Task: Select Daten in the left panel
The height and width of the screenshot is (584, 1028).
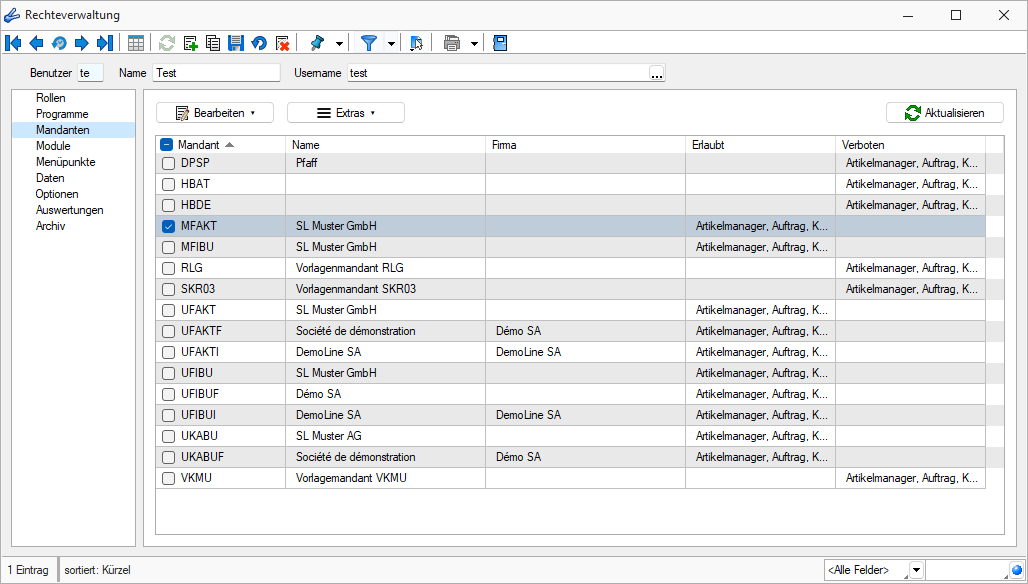Action: [50, 178]
